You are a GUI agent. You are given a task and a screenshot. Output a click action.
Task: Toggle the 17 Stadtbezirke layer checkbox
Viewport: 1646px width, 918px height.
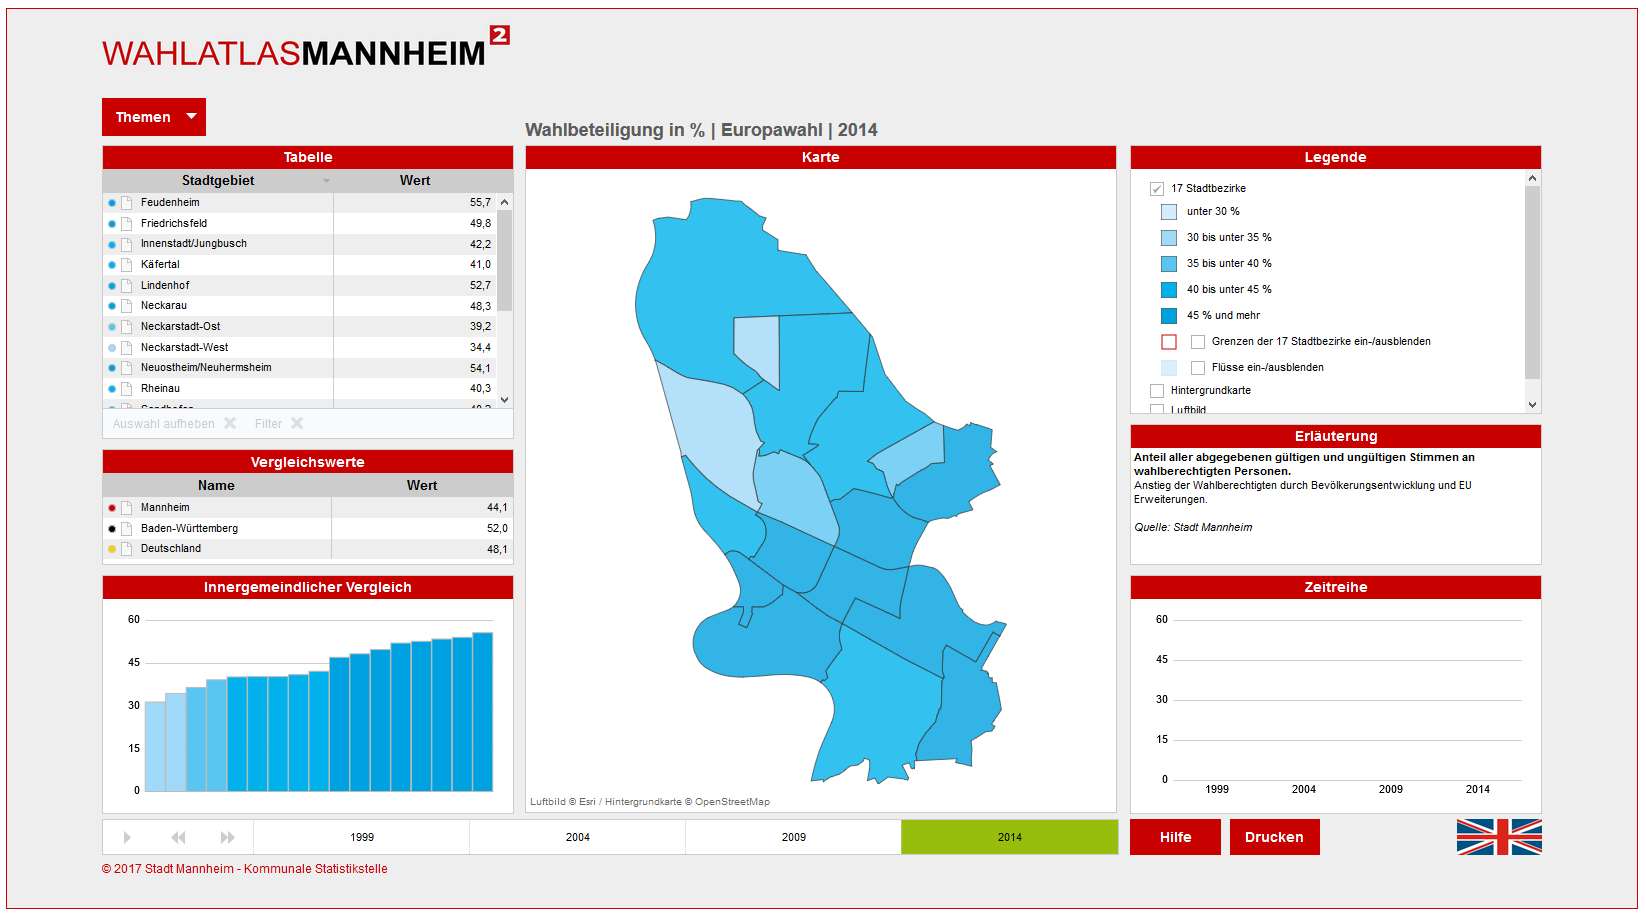(1157, 189)
